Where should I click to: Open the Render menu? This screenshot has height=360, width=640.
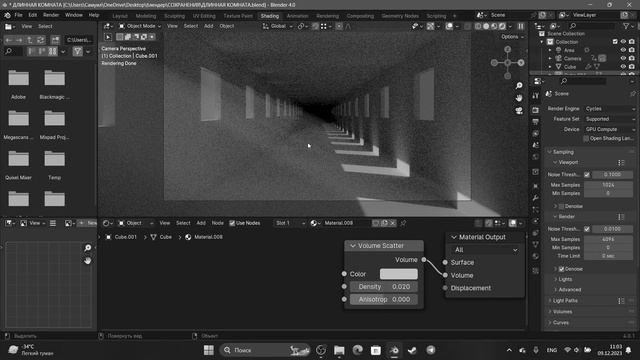51,15
